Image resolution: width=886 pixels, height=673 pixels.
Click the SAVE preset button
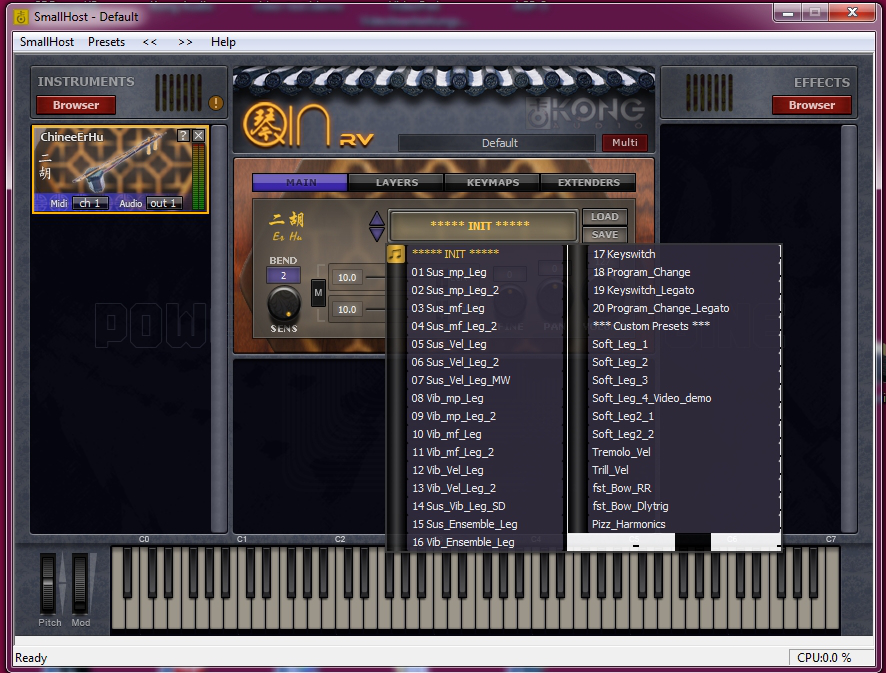[x=605, y=235]
